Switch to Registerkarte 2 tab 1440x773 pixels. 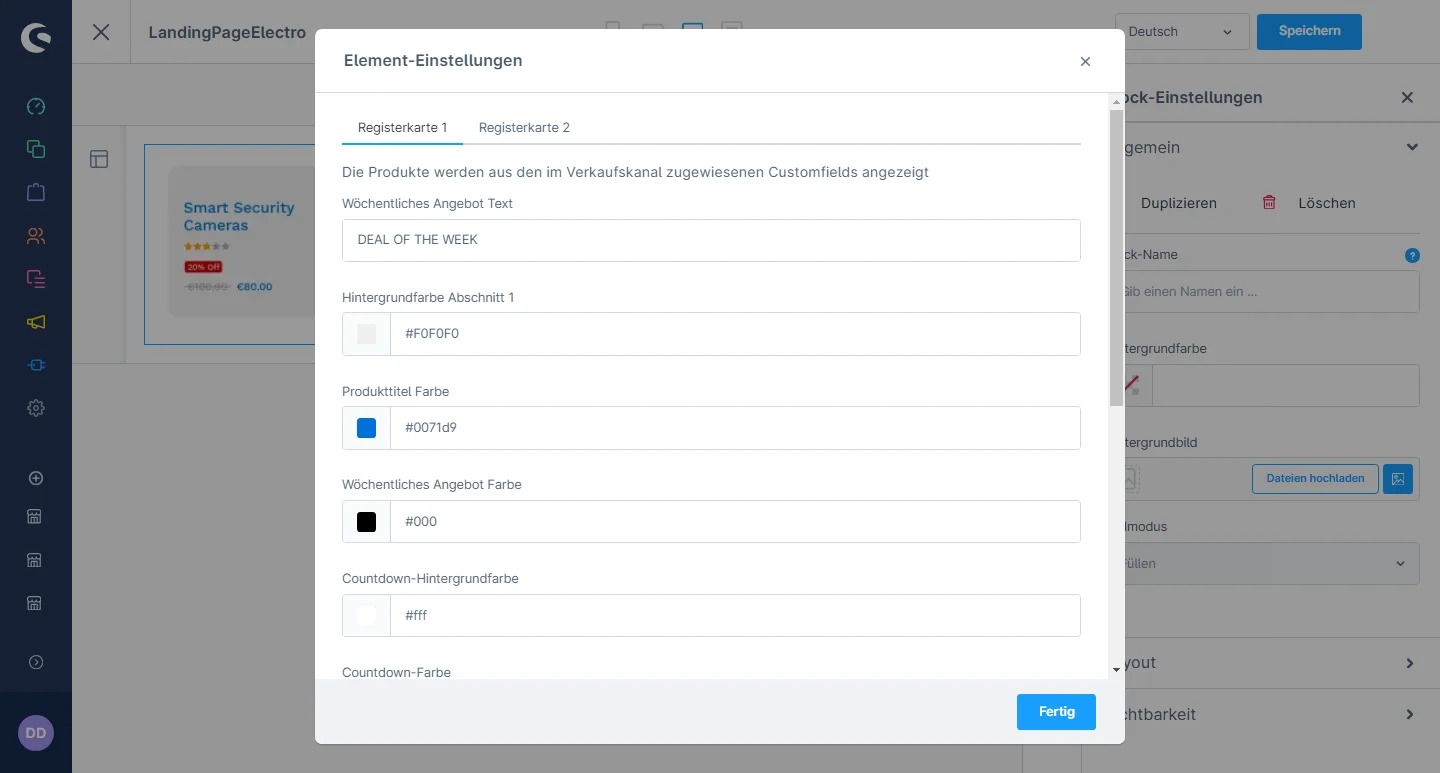[524, 128]
